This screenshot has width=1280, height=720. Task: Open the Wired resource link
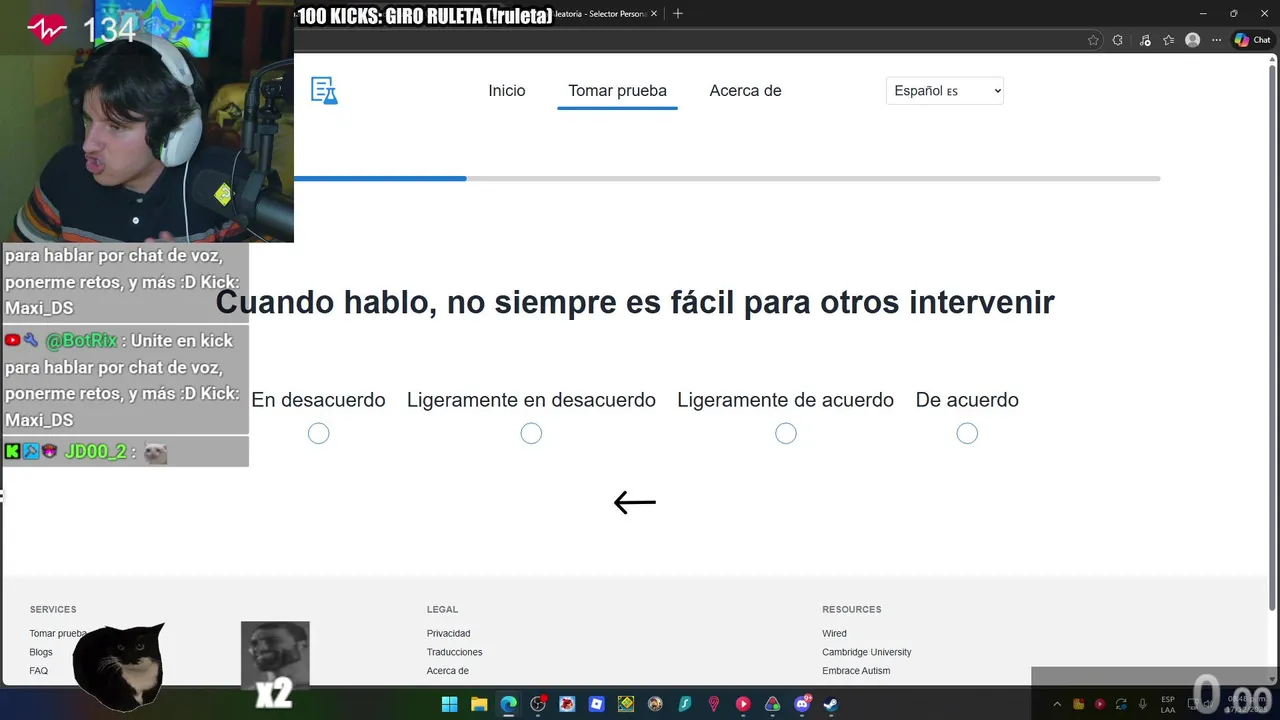pyautogui.click(x=834, y=633)
